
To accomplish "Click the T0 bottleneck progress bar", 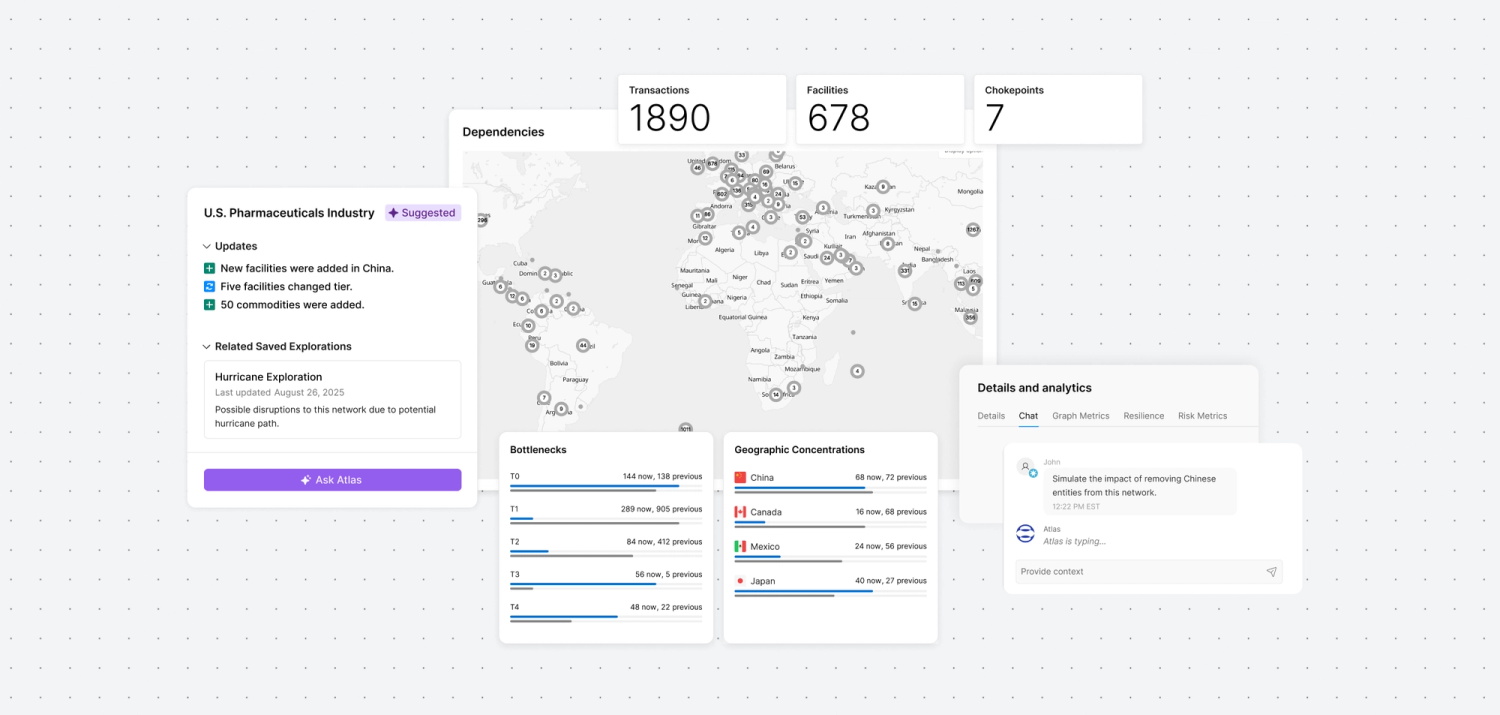I will click(606, 488).
